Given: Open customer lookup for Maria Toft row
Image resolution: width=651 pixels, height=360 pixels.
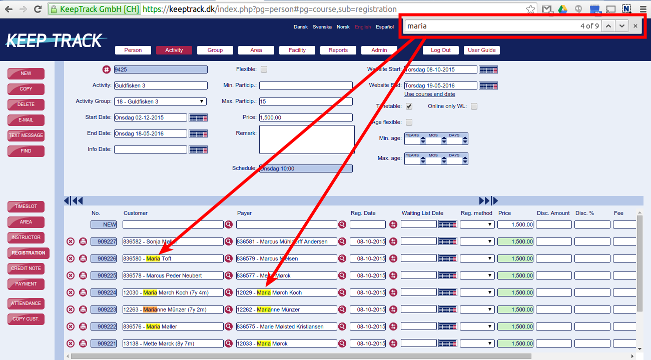Looking at the screenshot, I should pos(229,258).
